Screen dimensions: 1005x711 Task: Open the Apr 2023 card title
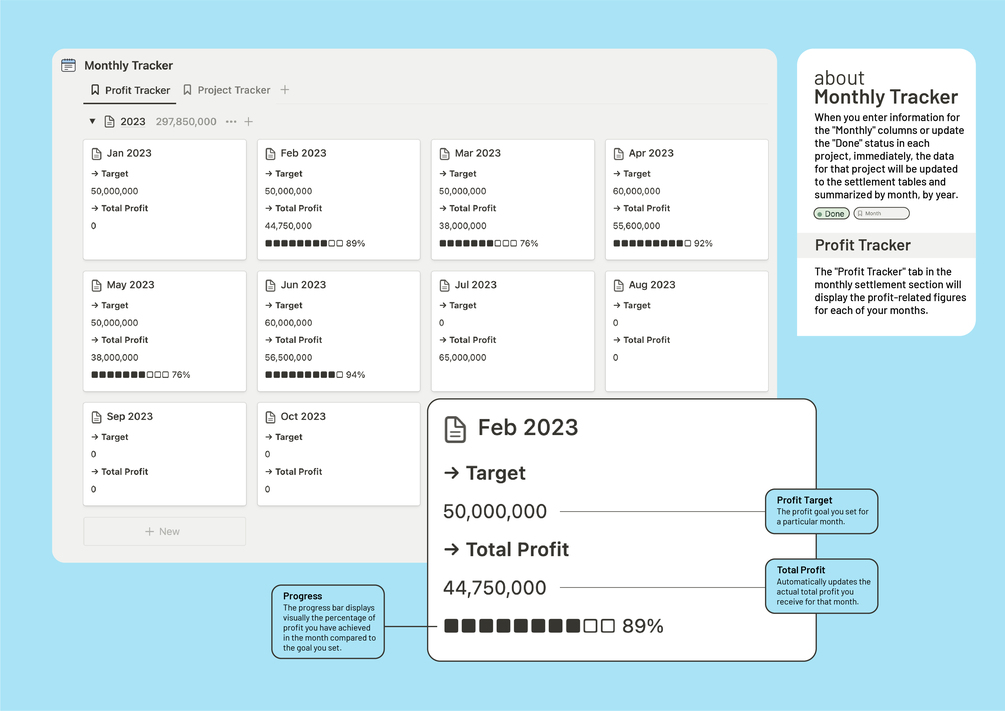click(651, 153)
